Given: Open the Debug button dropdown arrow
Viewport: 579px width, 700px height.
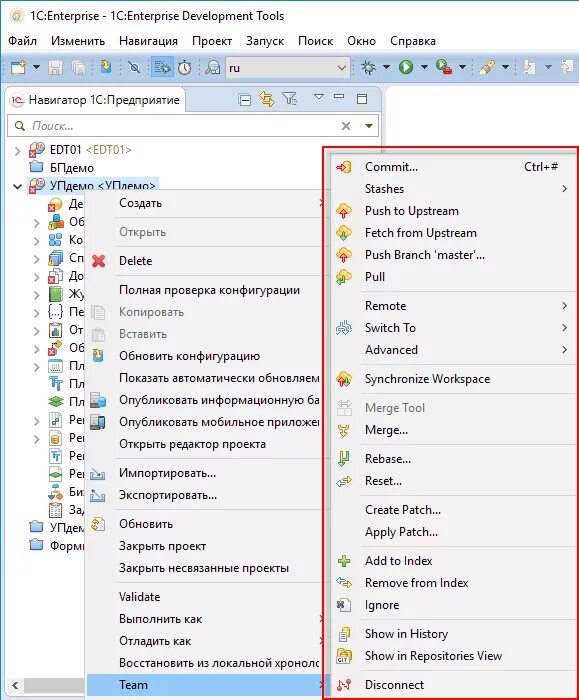Looking at the screenshot, I should click(x=386, y=67).
